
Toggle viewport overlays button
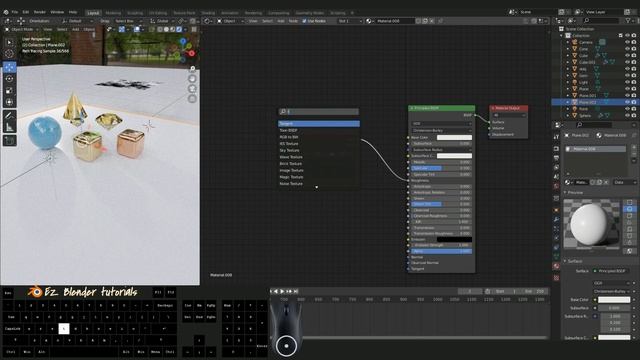click(x=137, y=29)
